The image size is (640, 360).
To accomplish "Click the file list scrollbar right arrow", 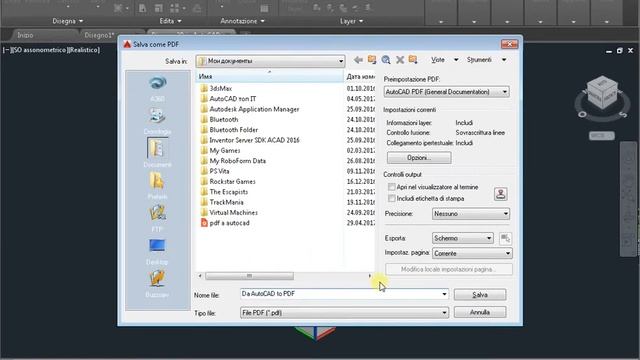I will [x=370, y=276].
